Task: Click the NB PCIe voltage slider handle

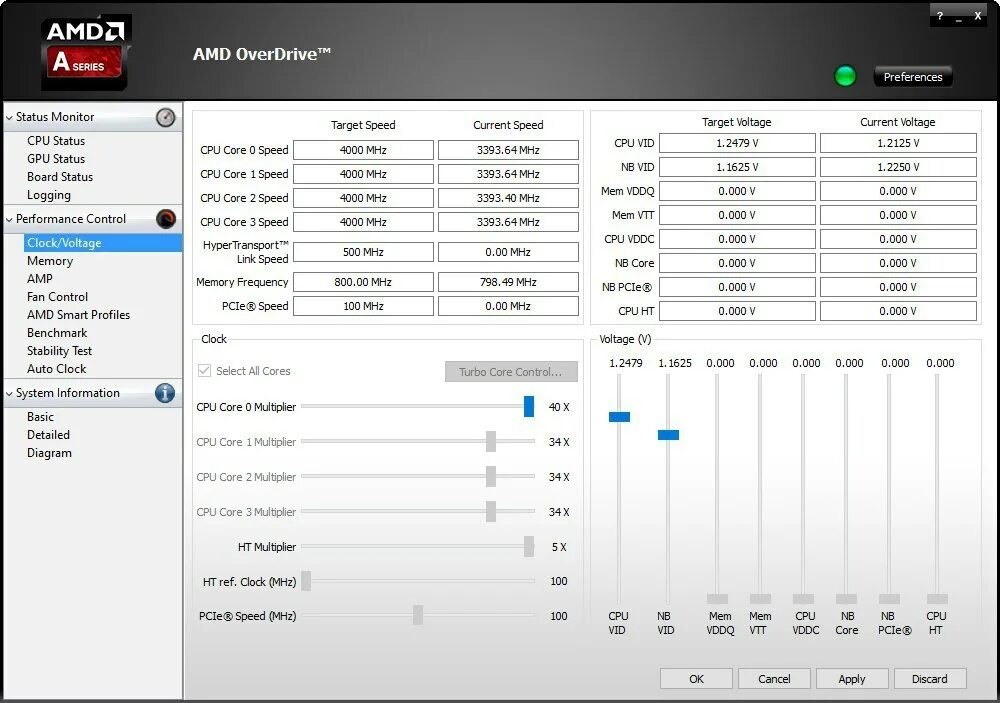Action: click(889, 598)
